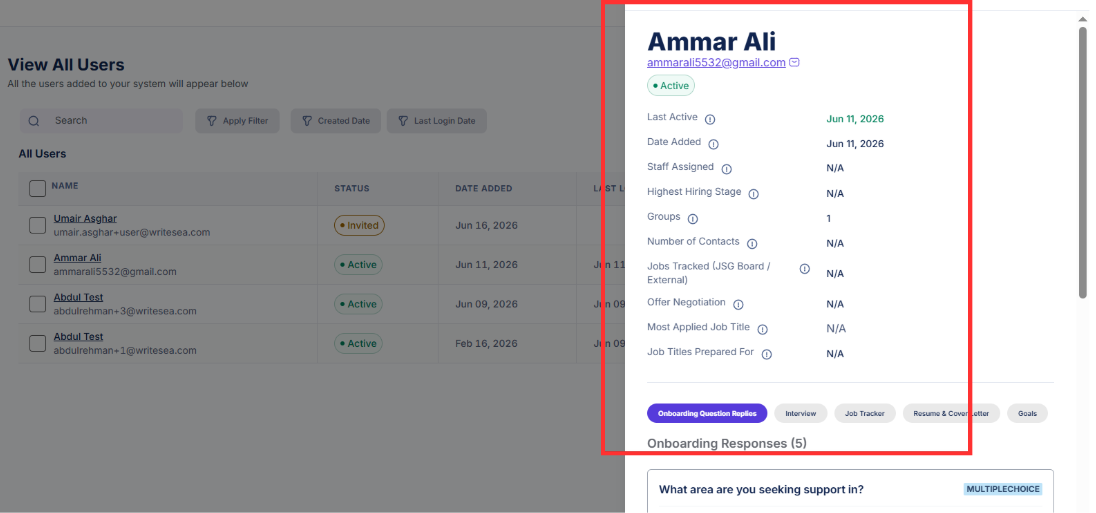
Task: Click the info icon next to Last Active
Action: tap(710, 119)
